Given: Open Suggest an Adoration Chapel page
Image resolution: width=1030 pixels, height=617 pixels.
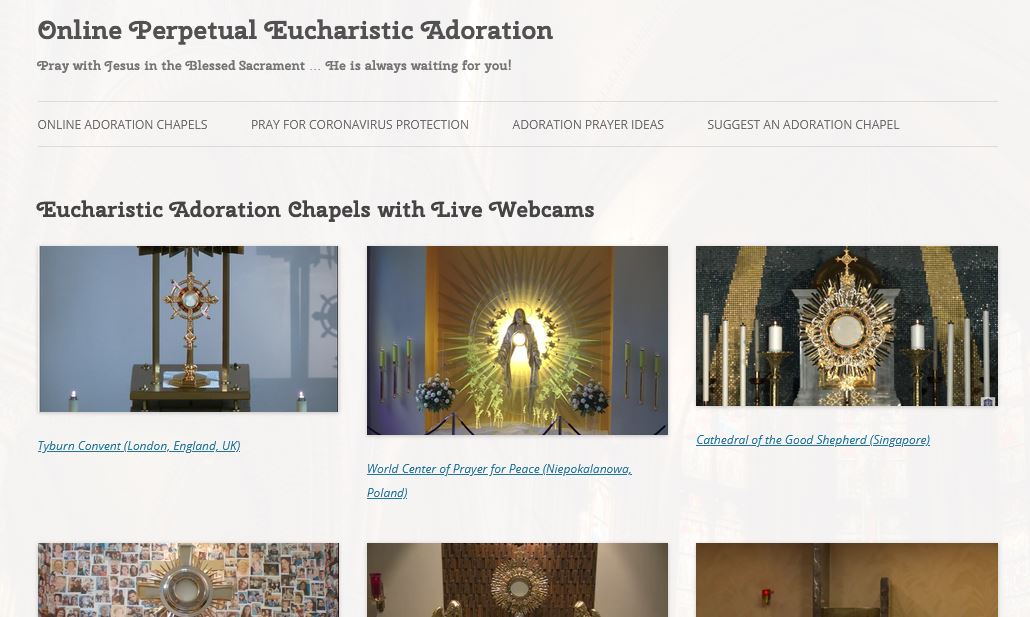Looking at the screenshot, I should pos(803,124).
